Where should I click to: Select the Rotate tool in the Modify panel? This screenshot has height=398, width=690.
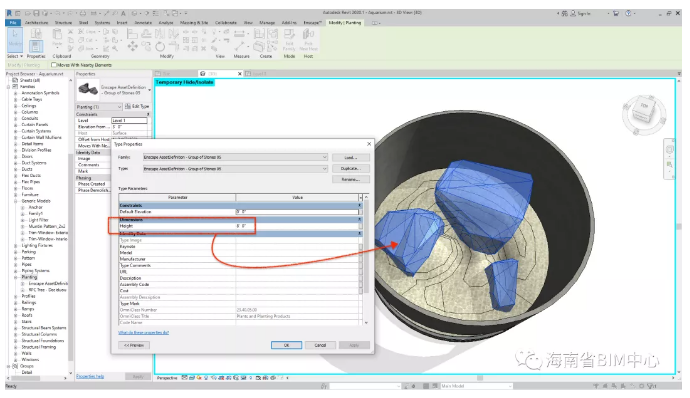(160, 46)
